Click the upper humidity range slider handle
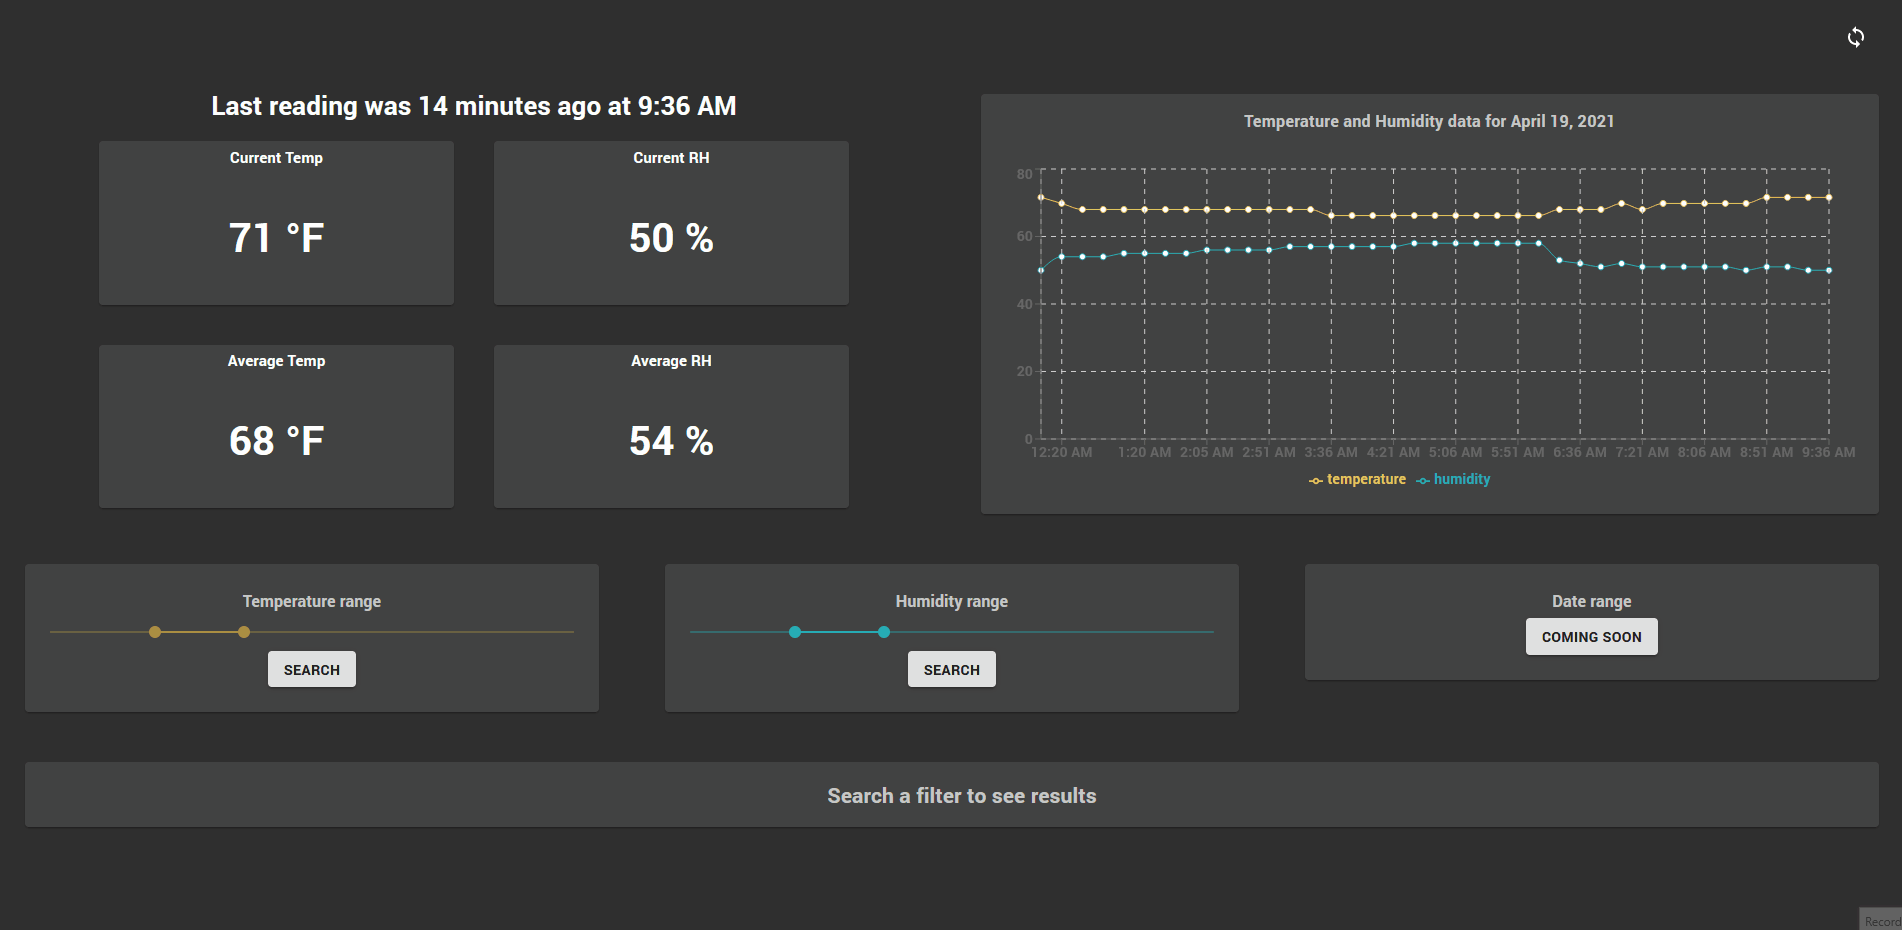Screen dimensions: 1902x930 point(884,632)
